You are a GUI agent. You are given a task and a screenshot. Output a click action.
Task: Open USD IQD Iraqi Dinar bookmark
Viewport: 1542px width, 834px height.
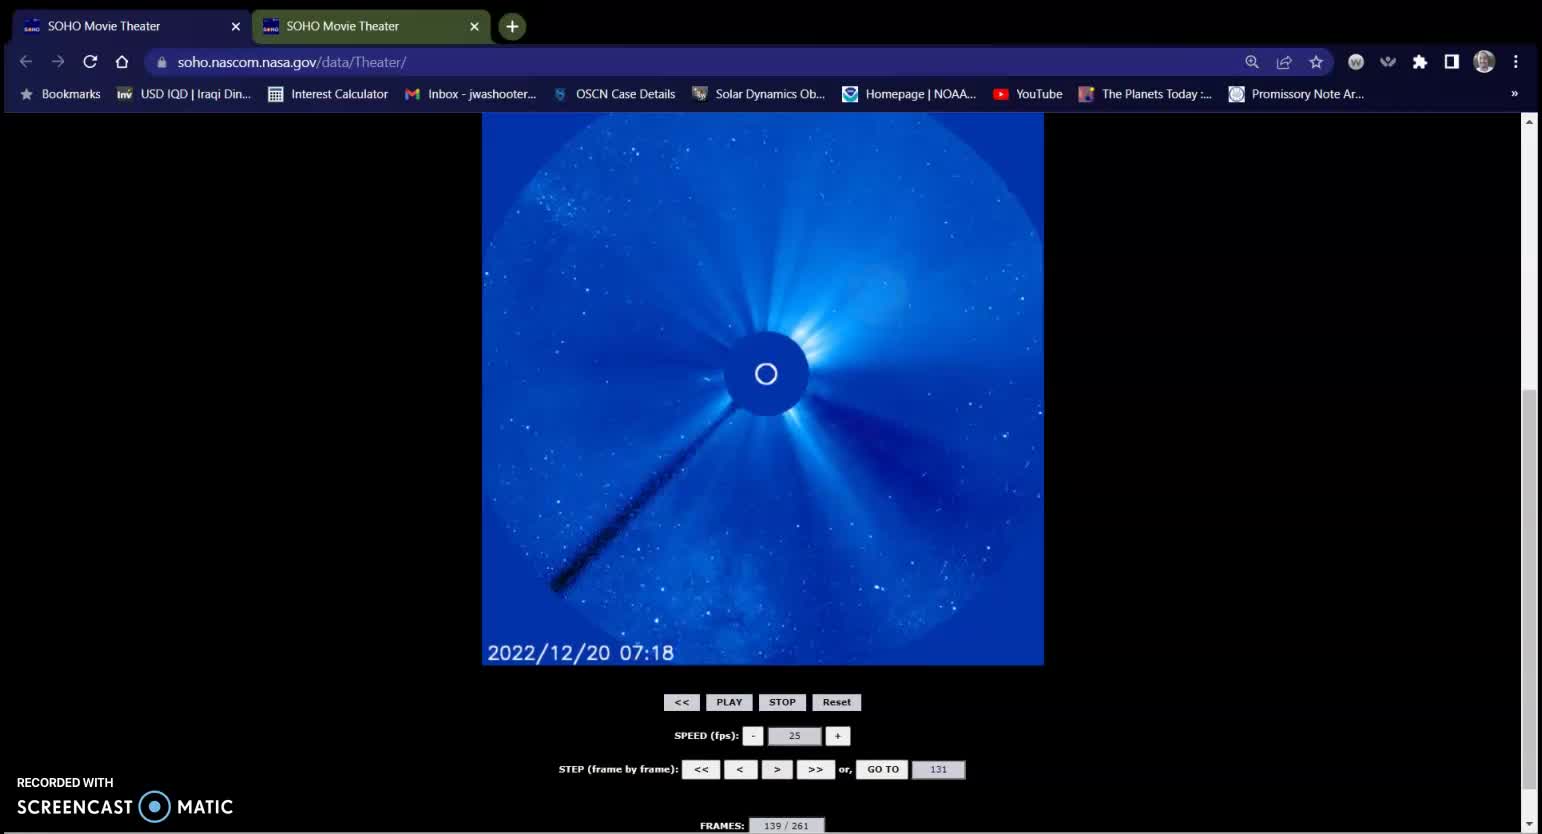click(184, 94)
